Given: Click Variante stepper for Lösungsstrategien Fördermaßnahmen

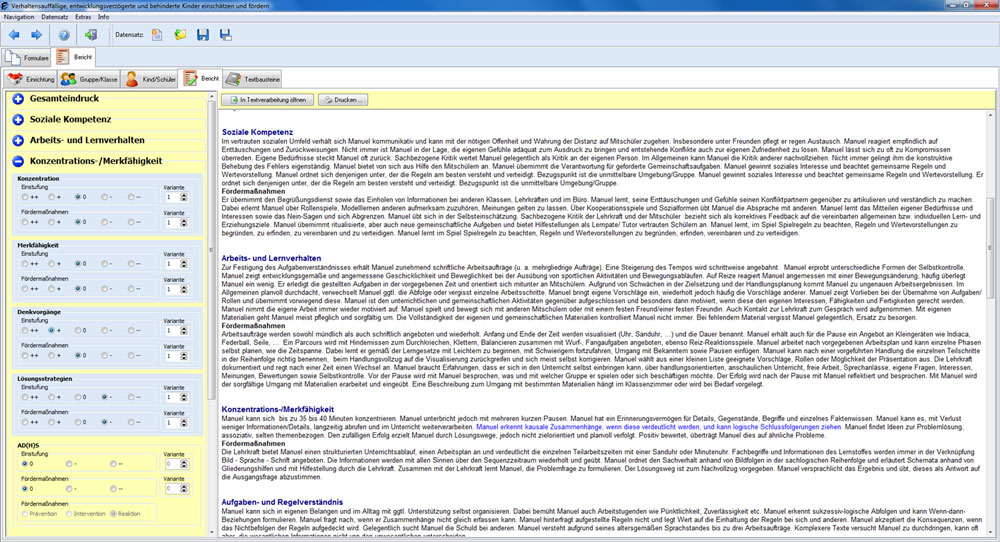Looking at the screenshot, I should [x=184, y=423].
